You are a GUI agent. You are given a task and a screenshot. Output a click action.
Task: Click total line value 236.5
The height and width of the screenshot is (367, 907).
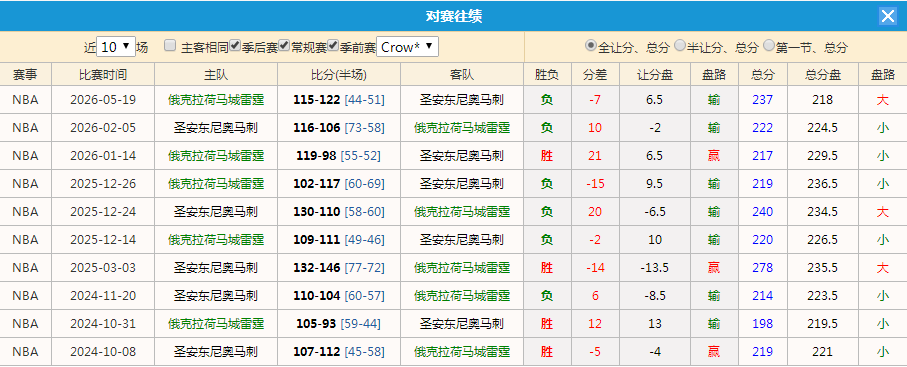click(x=823, y=184)
